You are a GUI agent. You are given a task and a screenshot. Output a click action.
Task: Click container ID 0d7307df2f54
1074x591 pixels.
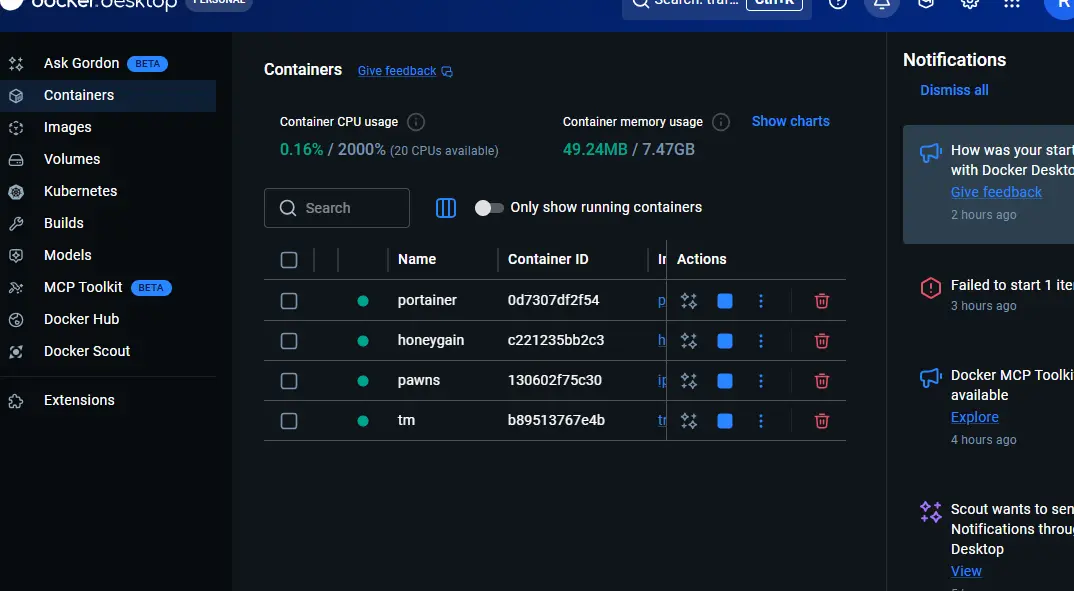coord(553,301)
